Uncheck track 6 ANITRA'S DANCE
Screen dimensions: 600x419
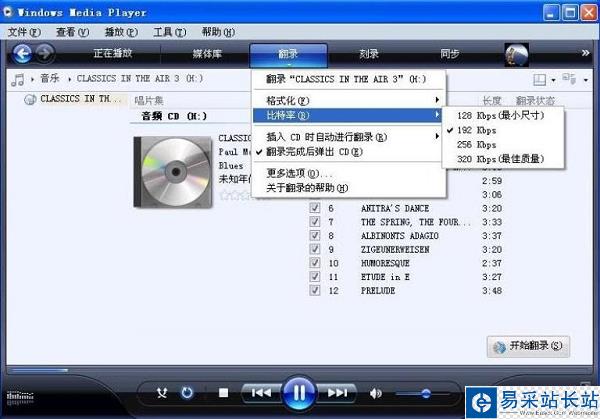point(315,208)
